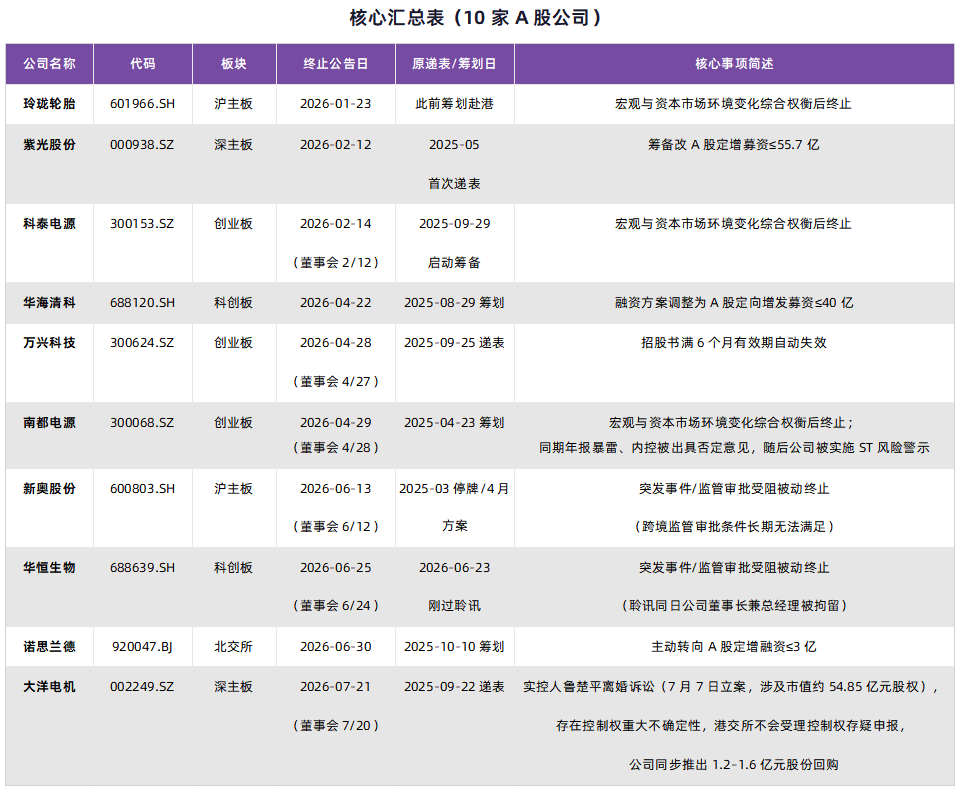Select company name 华恒生物
The width and height of the screenshot is (963, 794).
pyautogui.click(x=50, y=568)
